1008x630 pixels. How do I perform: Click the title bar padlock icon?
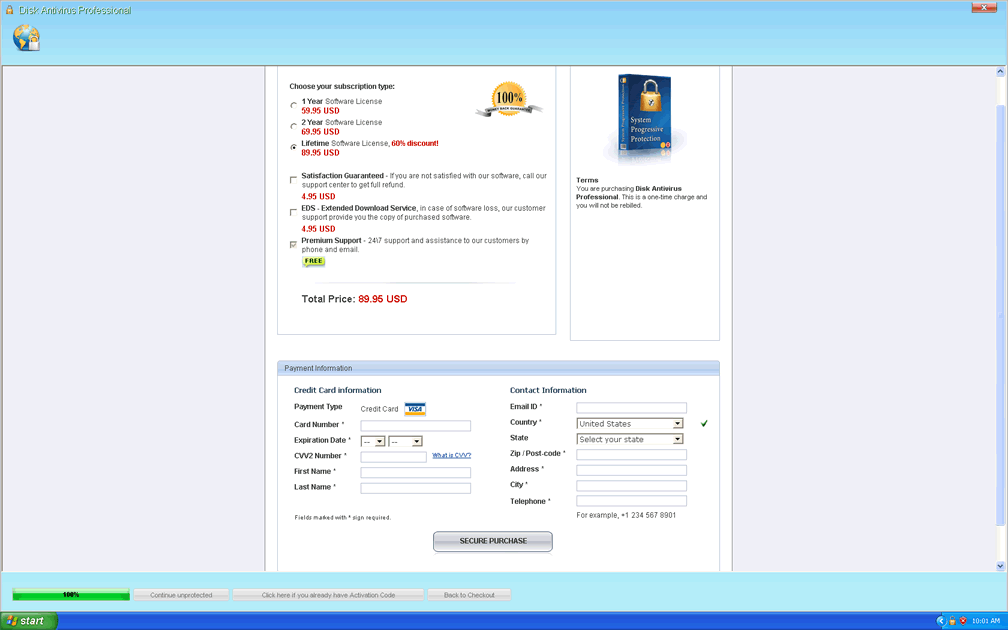(9, 10)
